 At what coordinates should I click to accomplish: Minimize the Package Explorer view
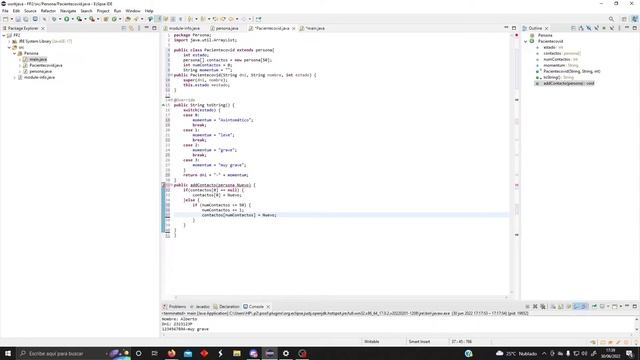pos(147,28)
